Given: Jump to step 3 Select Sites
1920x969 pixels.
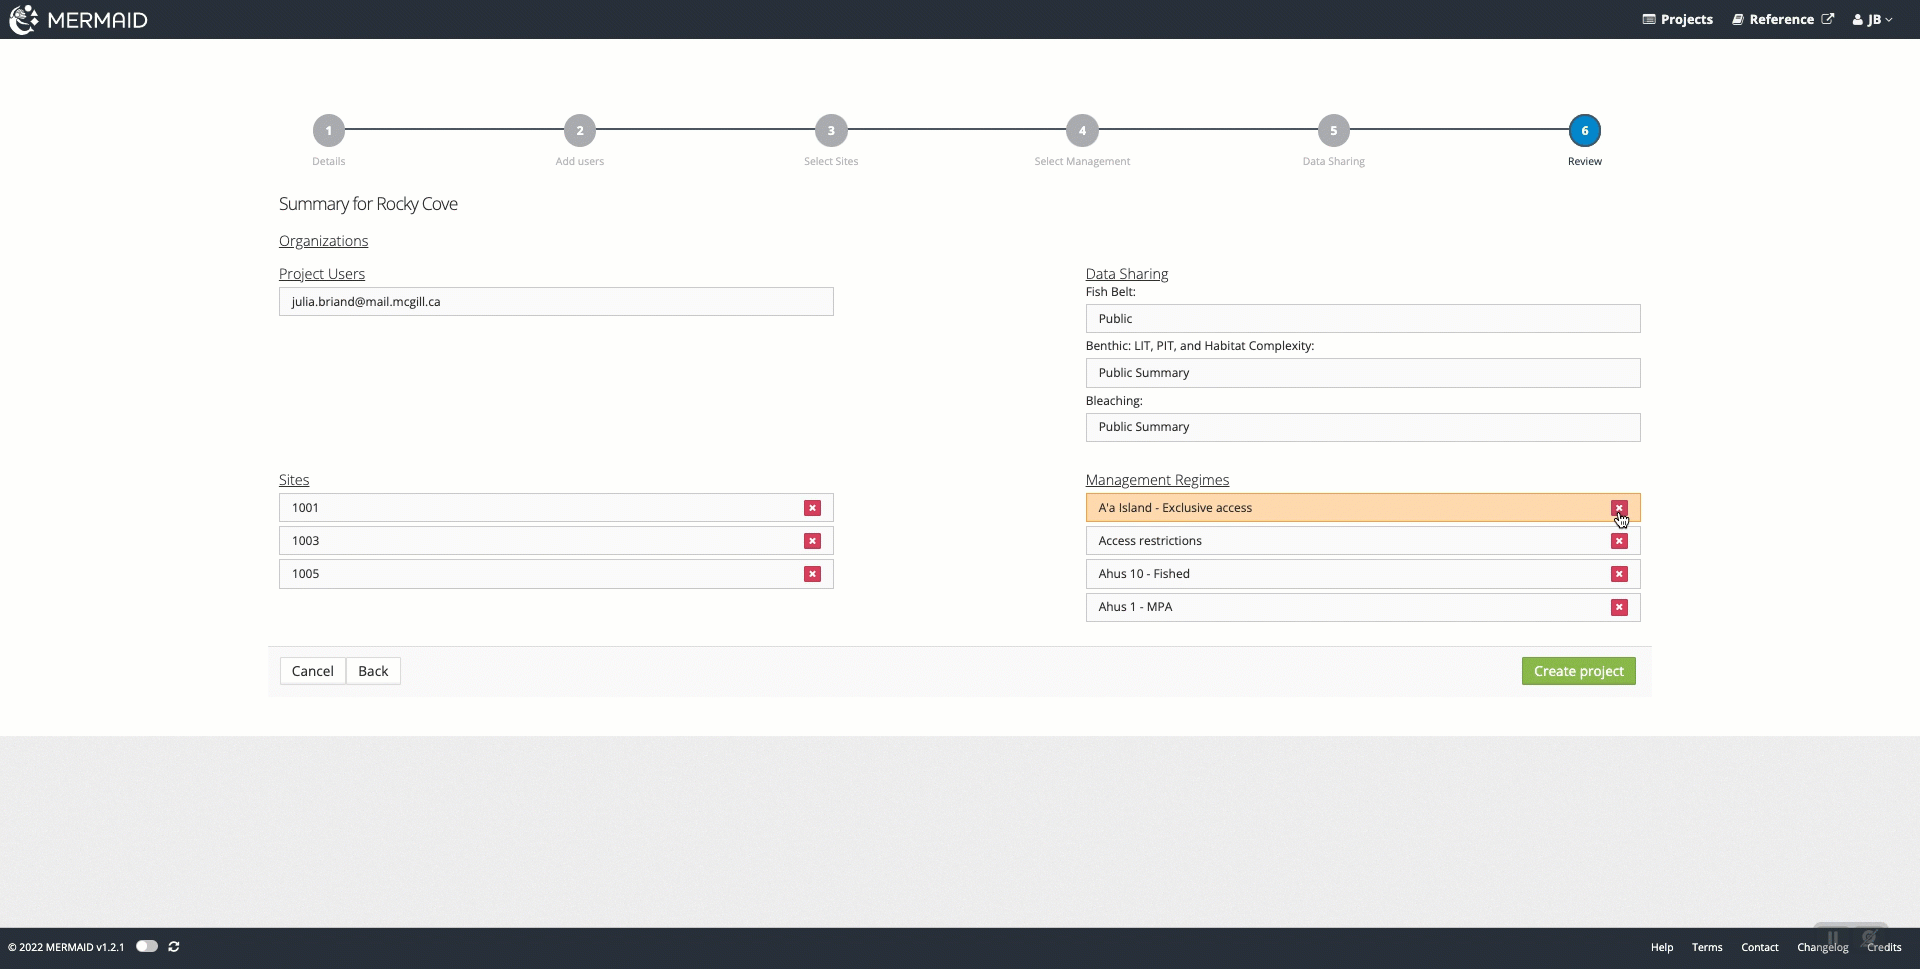Looking at the screenshot, I should click(x=831, y=131).
